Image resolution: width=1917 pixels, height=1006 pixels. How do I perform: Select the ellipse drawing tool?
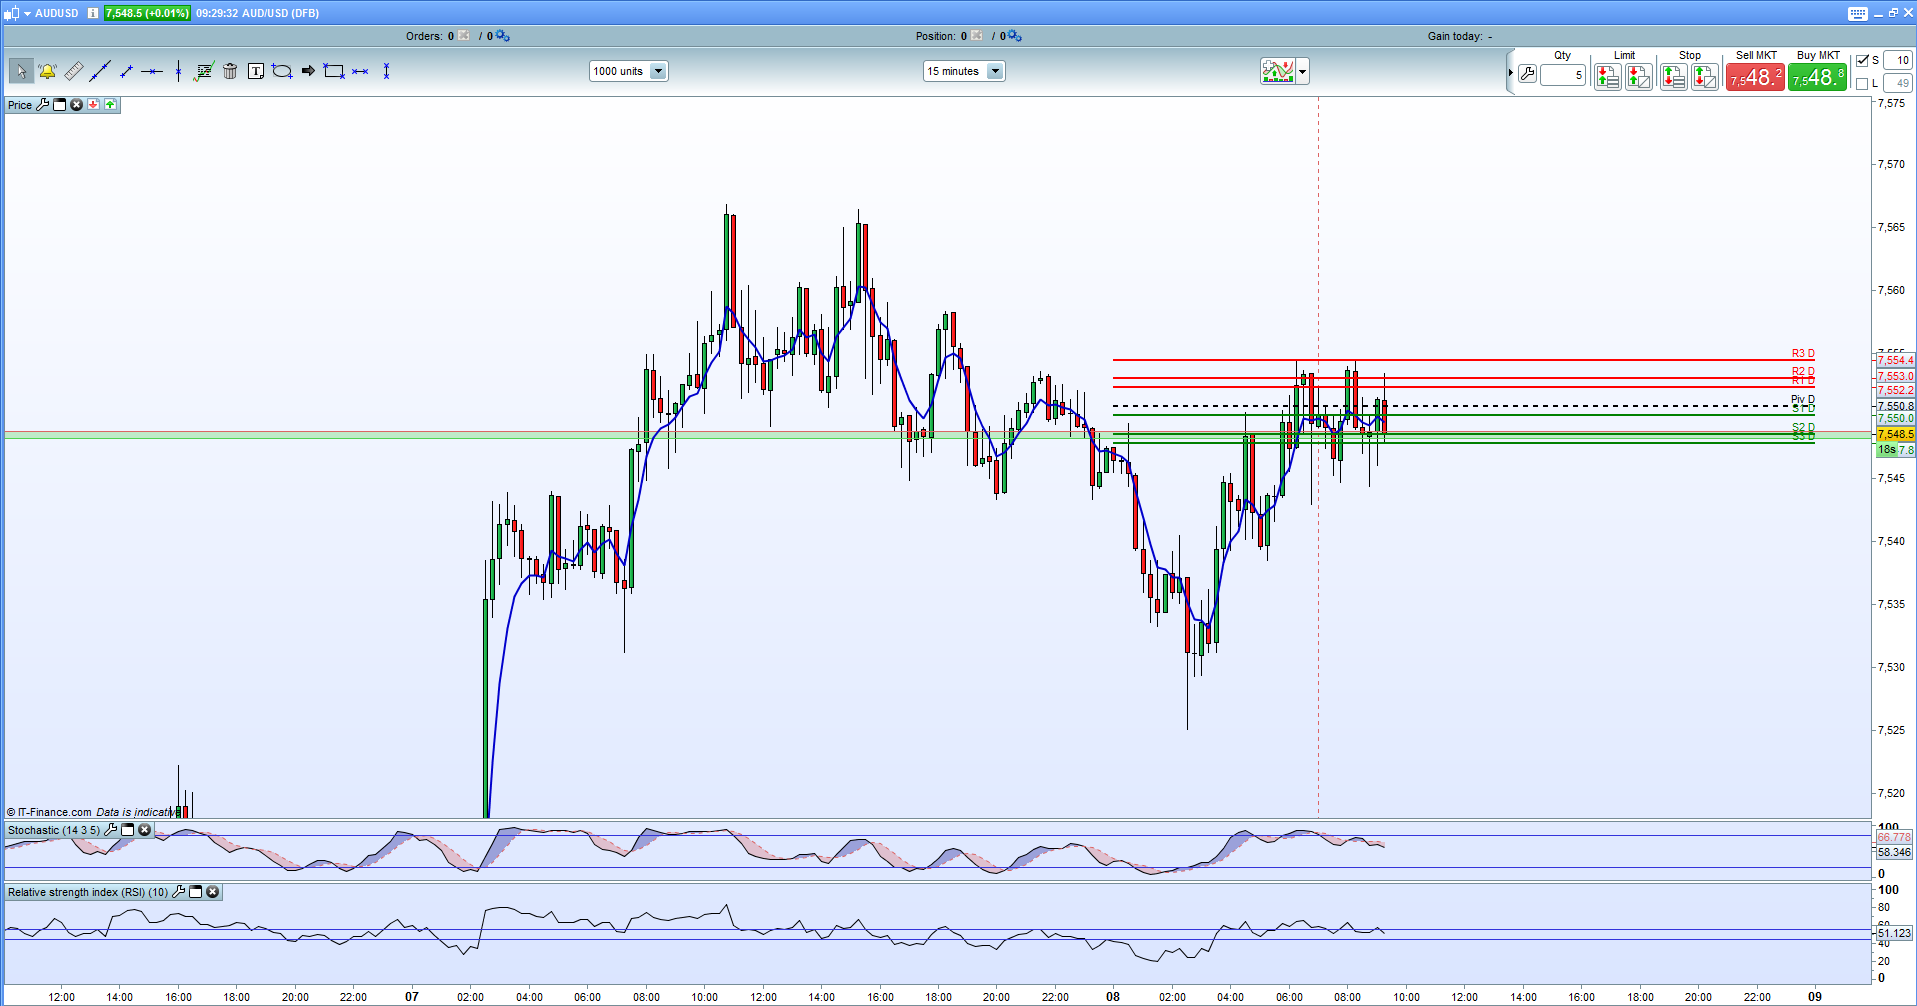(x=282, y=71)
